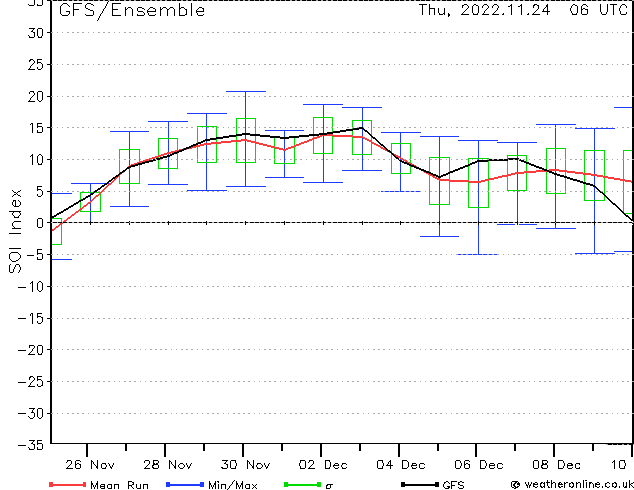The width and height of the screenshot is (634, 490).
Task: Click the 5 value on the y-axis
Action: click(x=40, y=192)
